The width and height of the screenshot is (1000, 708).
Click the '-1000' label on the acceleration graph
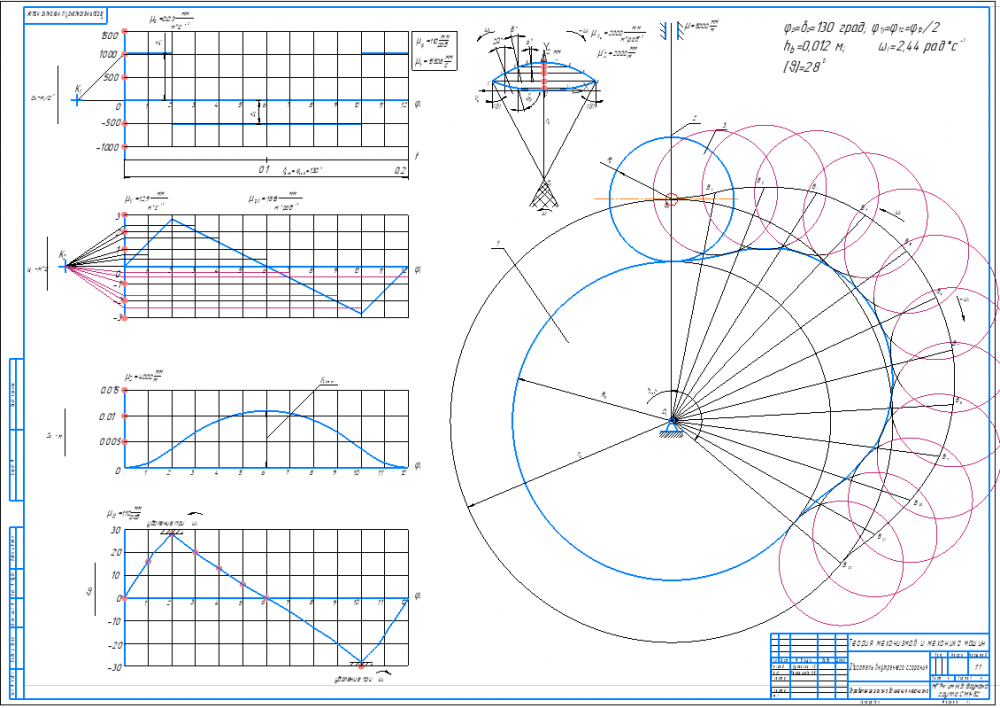coord(108,147)
